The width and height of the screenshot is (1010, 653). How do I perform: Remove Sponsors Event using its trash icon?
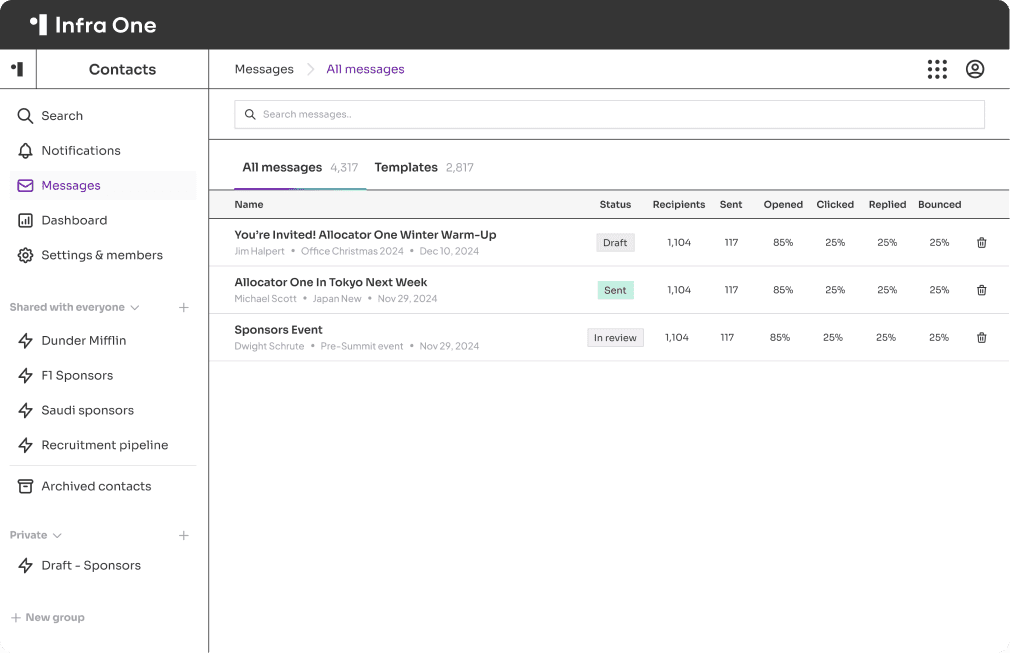pos(981,337)
